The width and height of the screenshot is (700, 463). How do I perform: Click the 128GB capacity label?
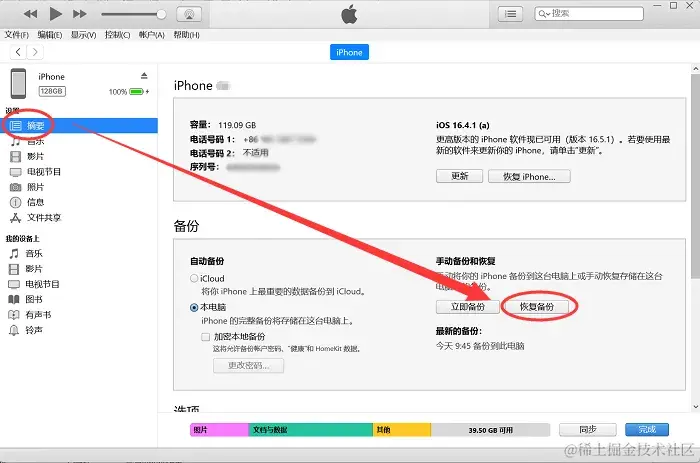(x=52, y=91)
